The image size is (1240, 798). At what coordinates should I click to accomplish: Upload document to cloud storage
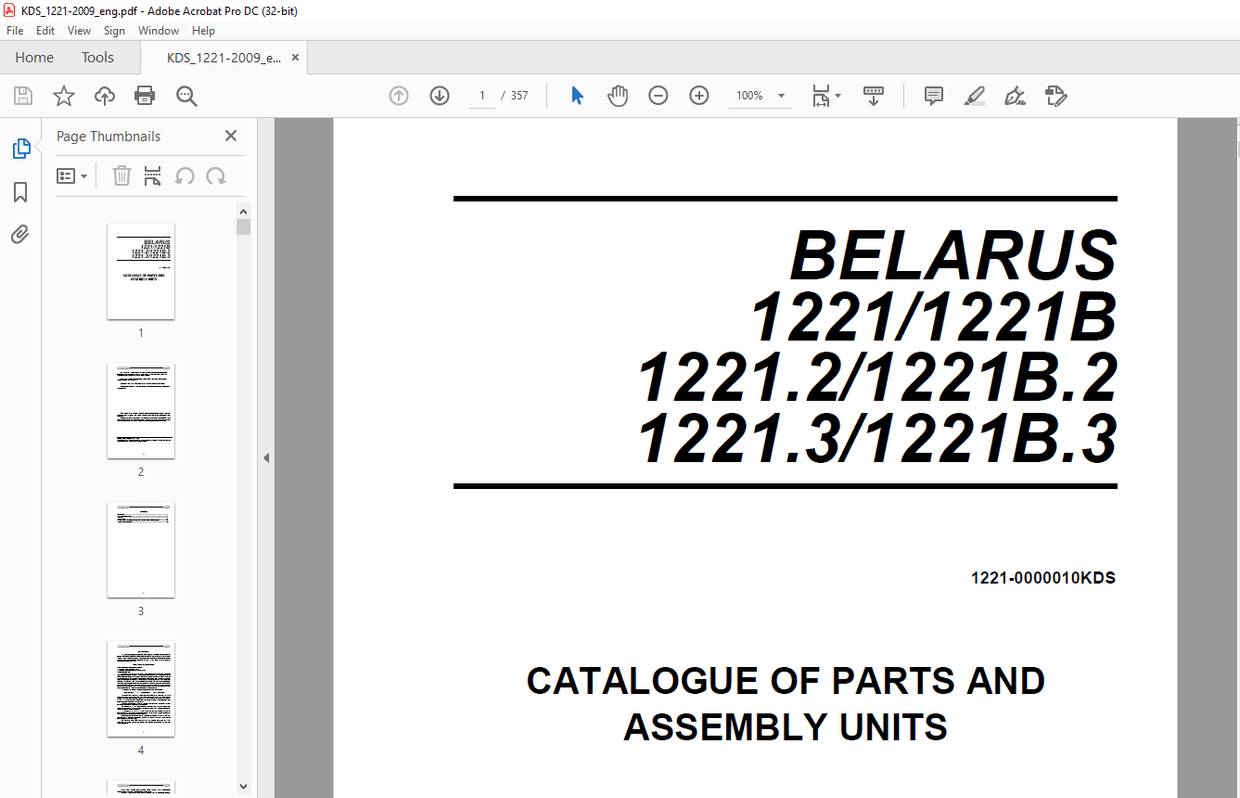104,95
